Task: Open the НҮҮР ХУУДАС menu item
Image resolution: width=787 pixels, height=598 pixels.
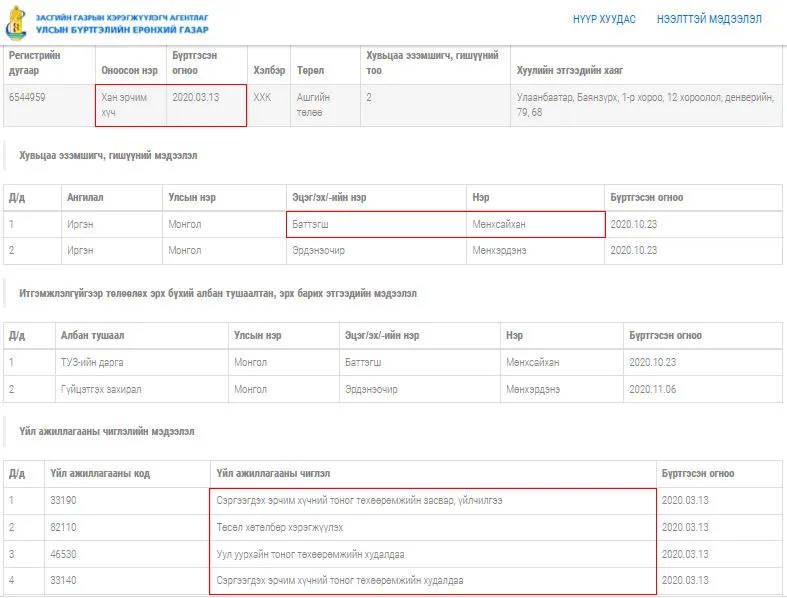Action: (604, 19)
